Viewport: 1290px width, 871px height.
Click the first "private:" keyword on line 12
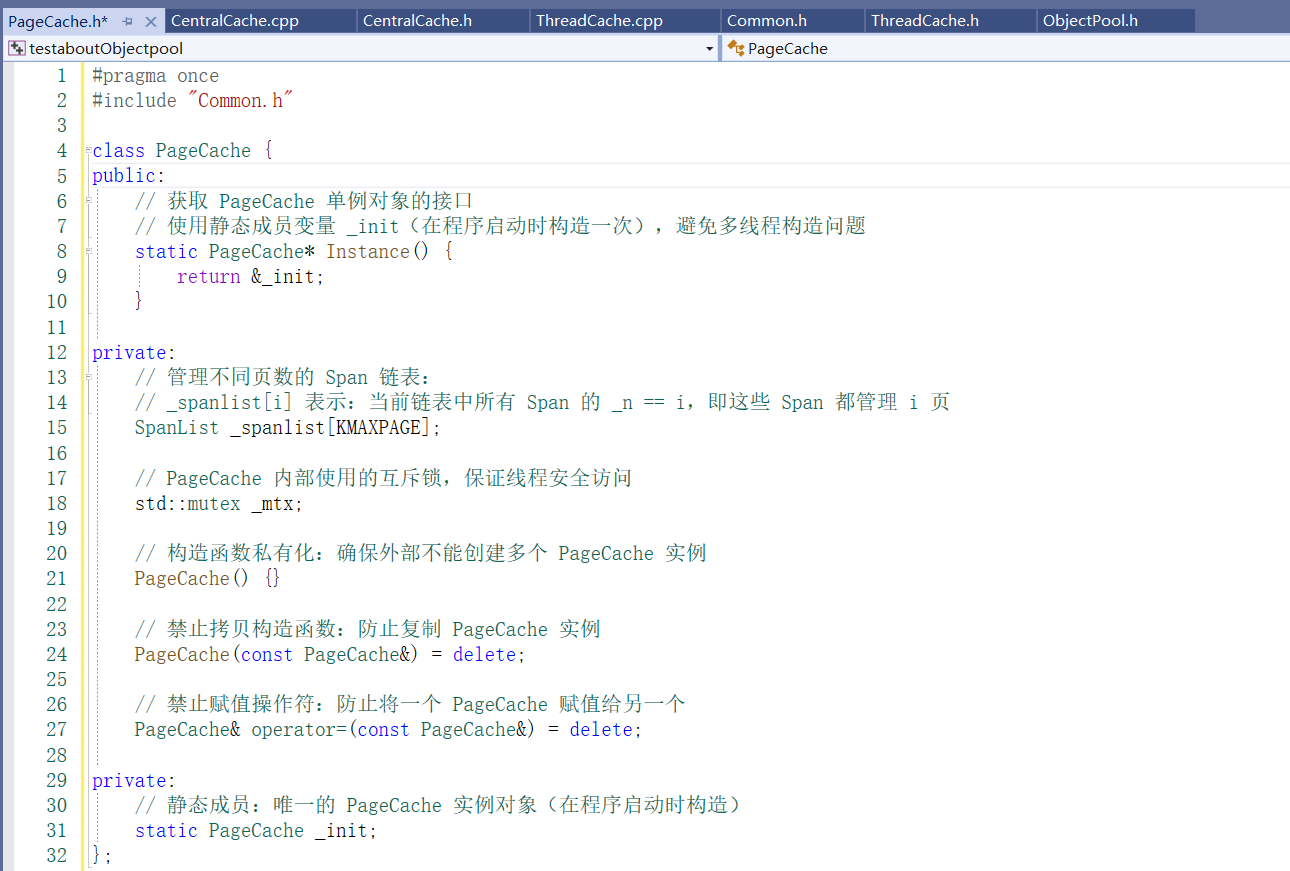pos(134,353)
